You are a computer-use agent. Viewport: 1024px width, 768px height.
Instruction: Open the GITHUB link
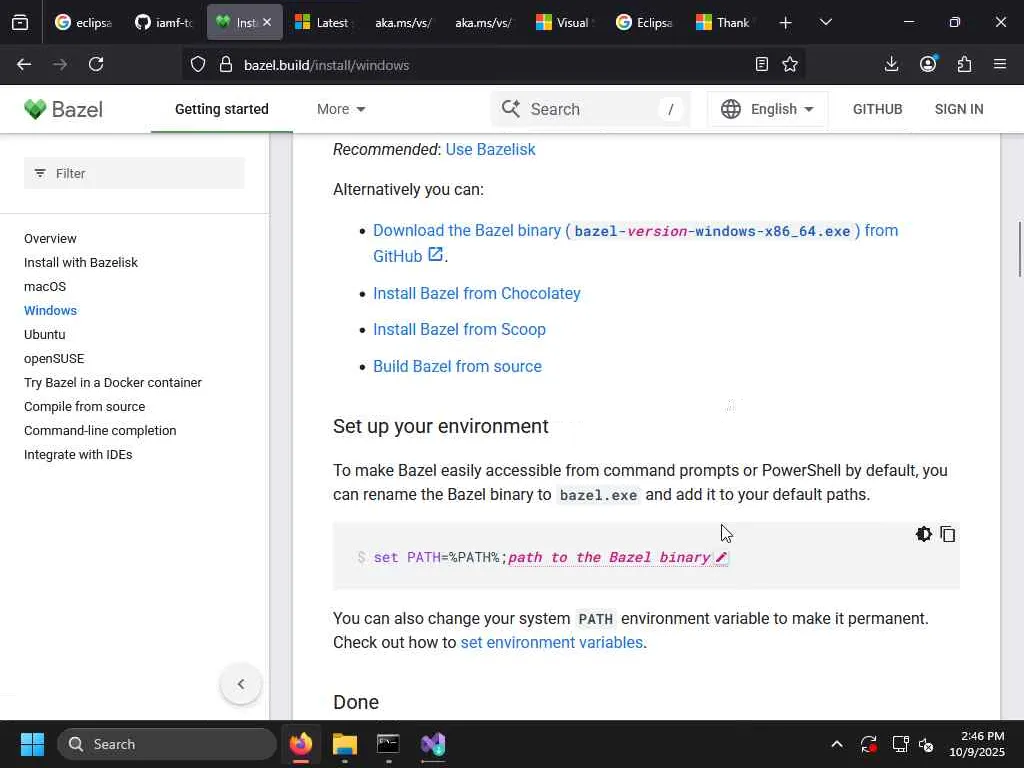tap(877, 109)
